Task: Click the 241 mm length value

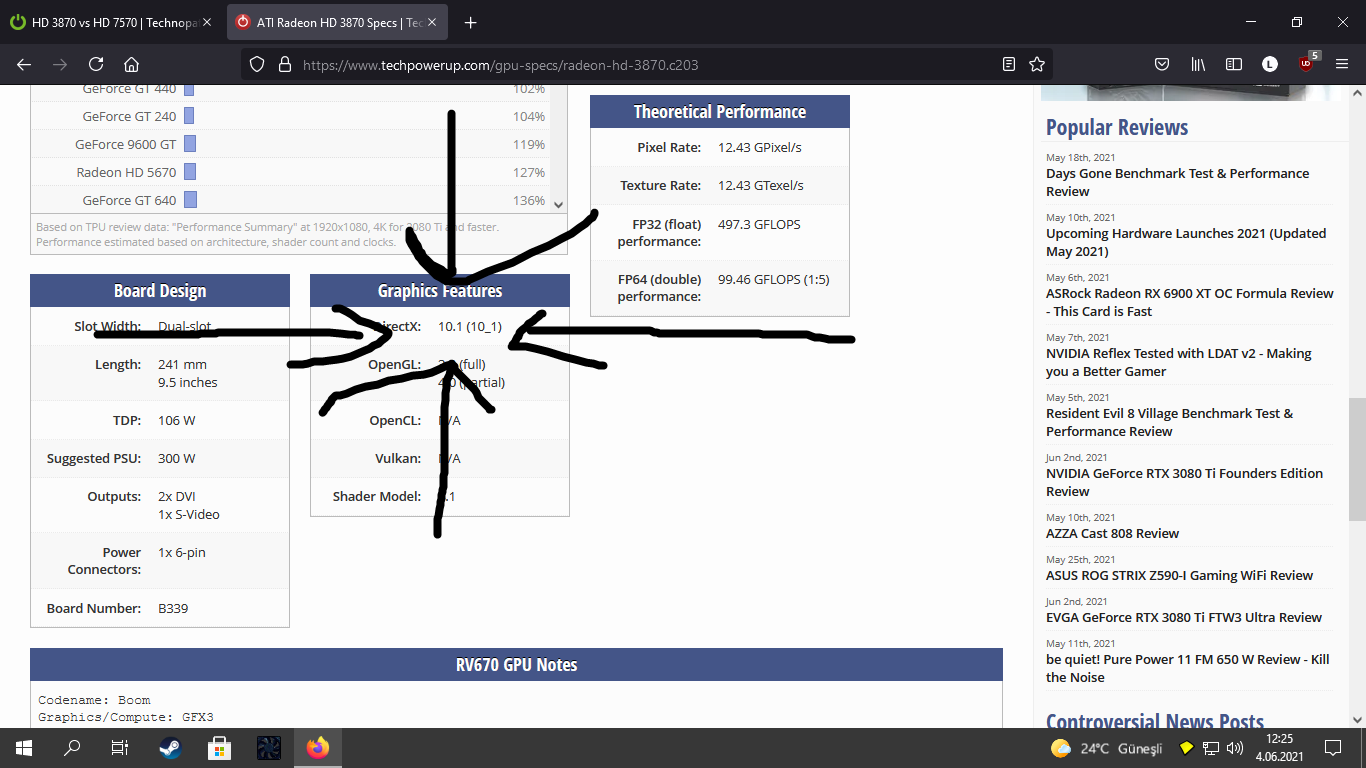Action: coord(183,364)
